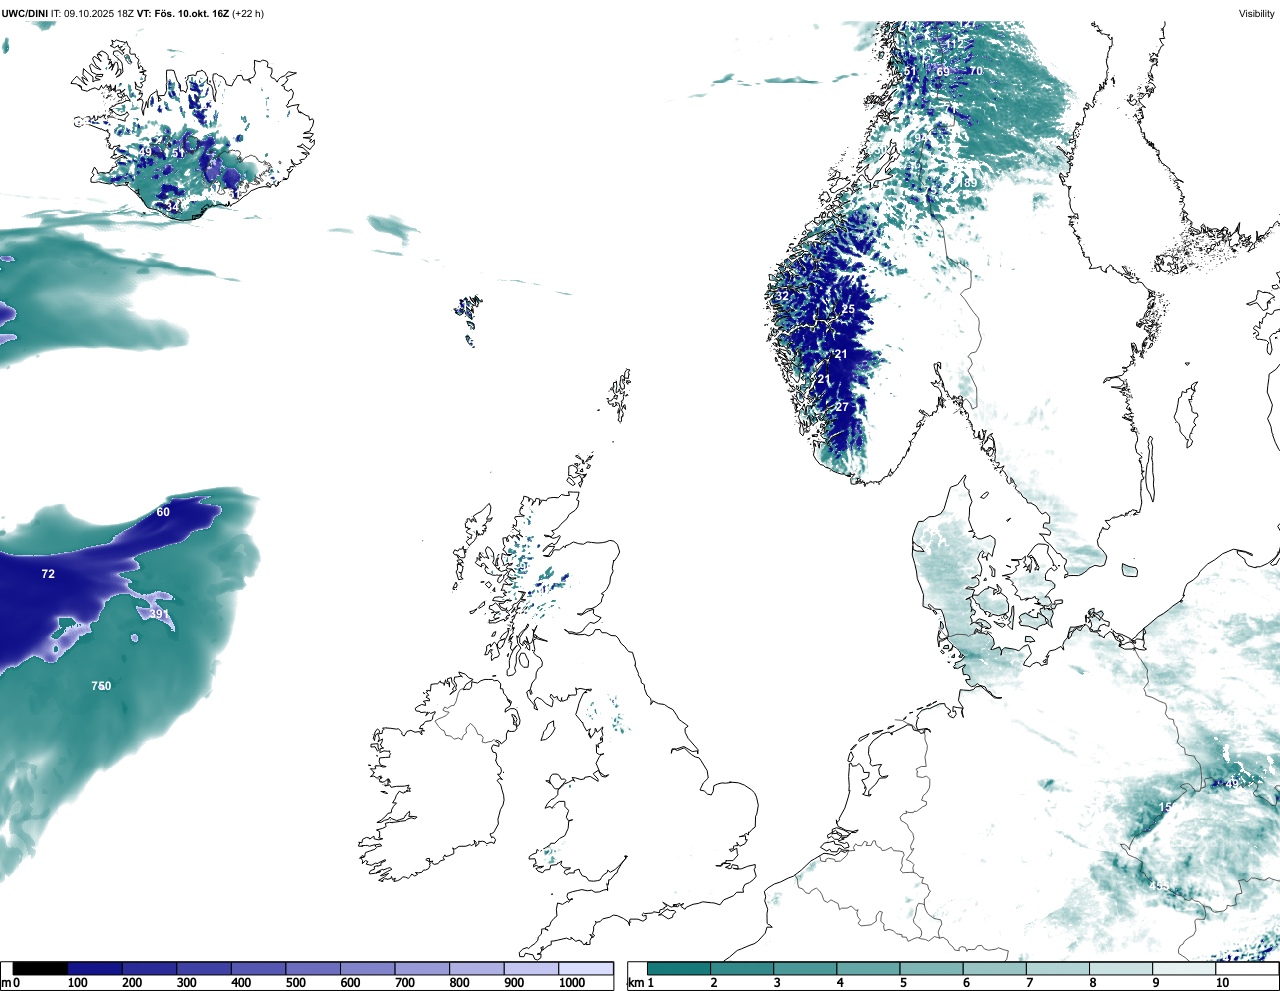The image size is (1280, 991).
Task: Click the '4' label on km scale
Action: pyautogui.click(x=840, y=983)
